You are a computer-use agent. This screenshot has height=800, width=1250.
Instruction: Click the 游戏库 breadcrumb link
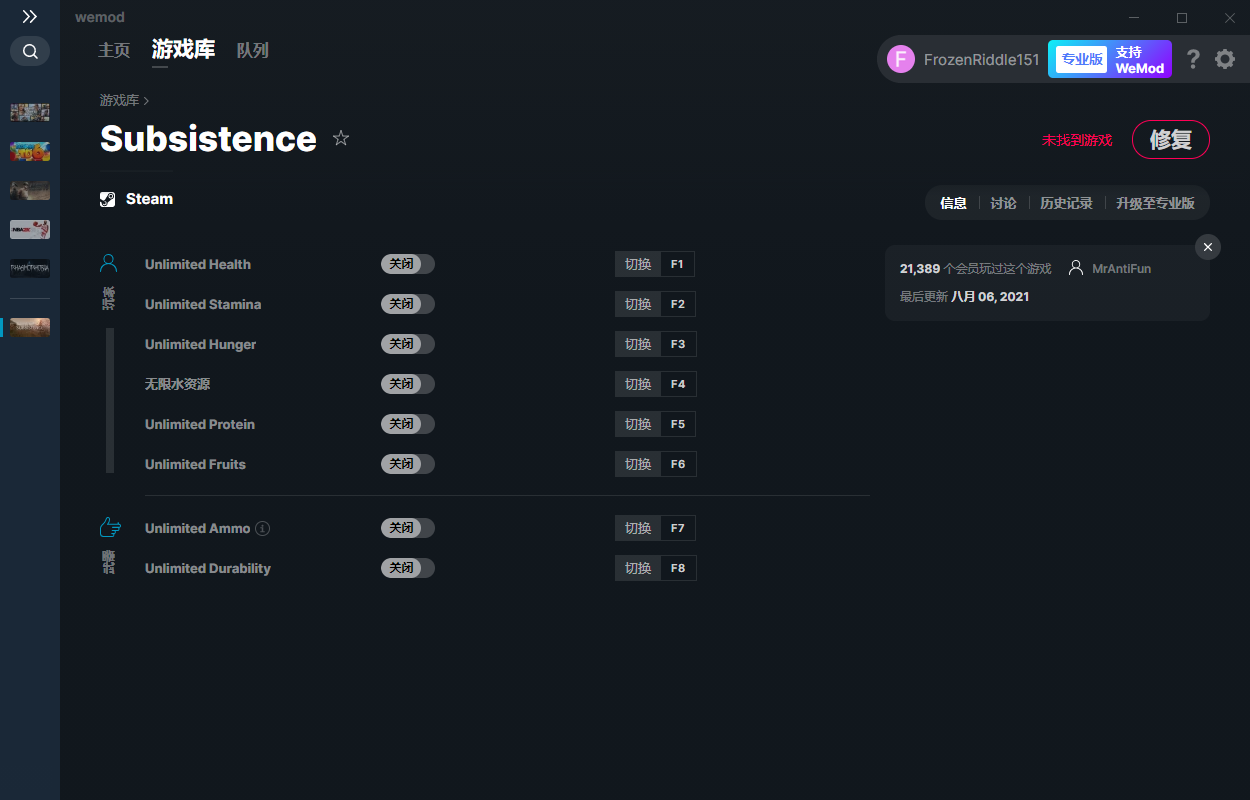pos(119,101)
